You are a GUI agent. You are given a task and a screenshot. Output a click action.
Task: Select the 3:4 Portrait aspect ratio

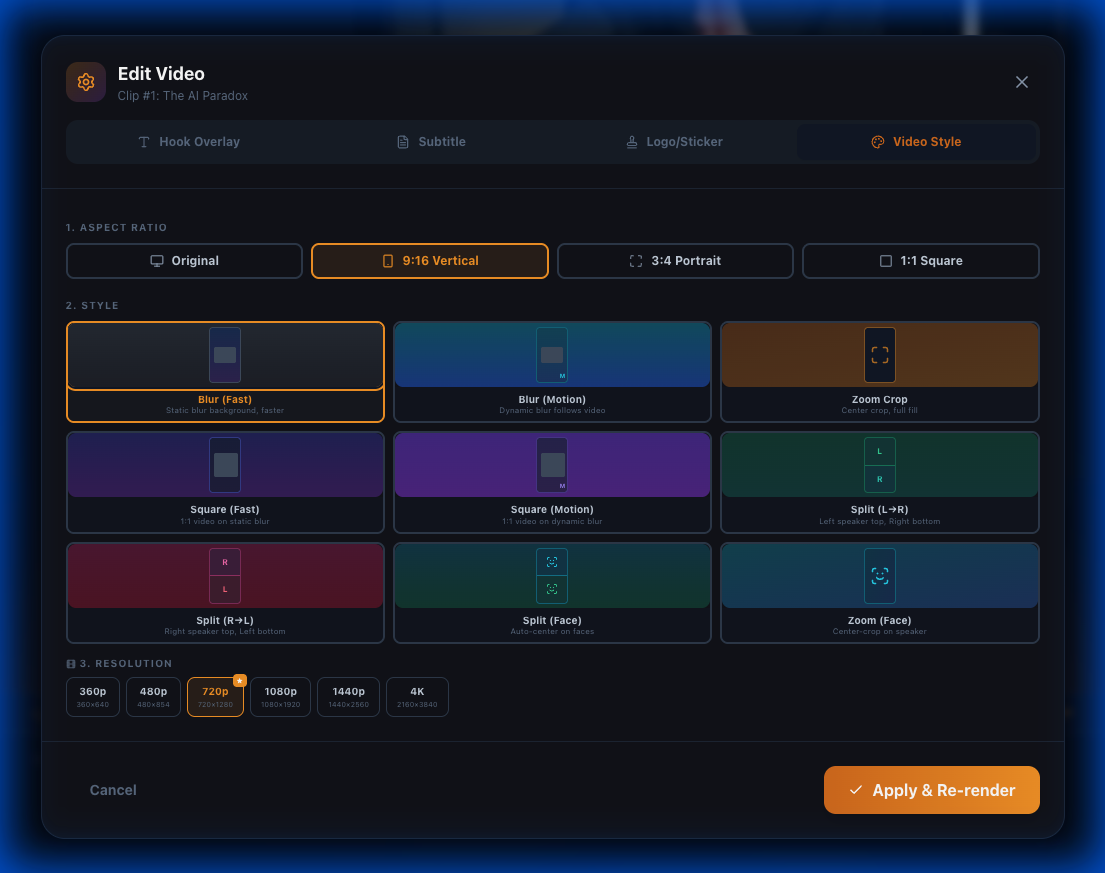click(675, 260)
